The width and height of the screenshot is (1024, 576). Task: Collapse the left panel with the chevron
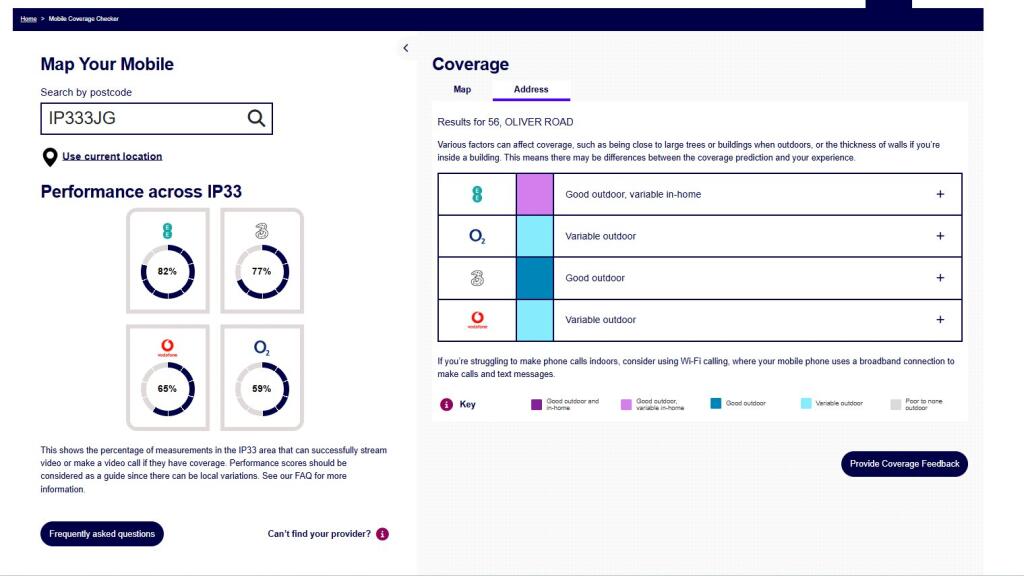click(405, 48)
